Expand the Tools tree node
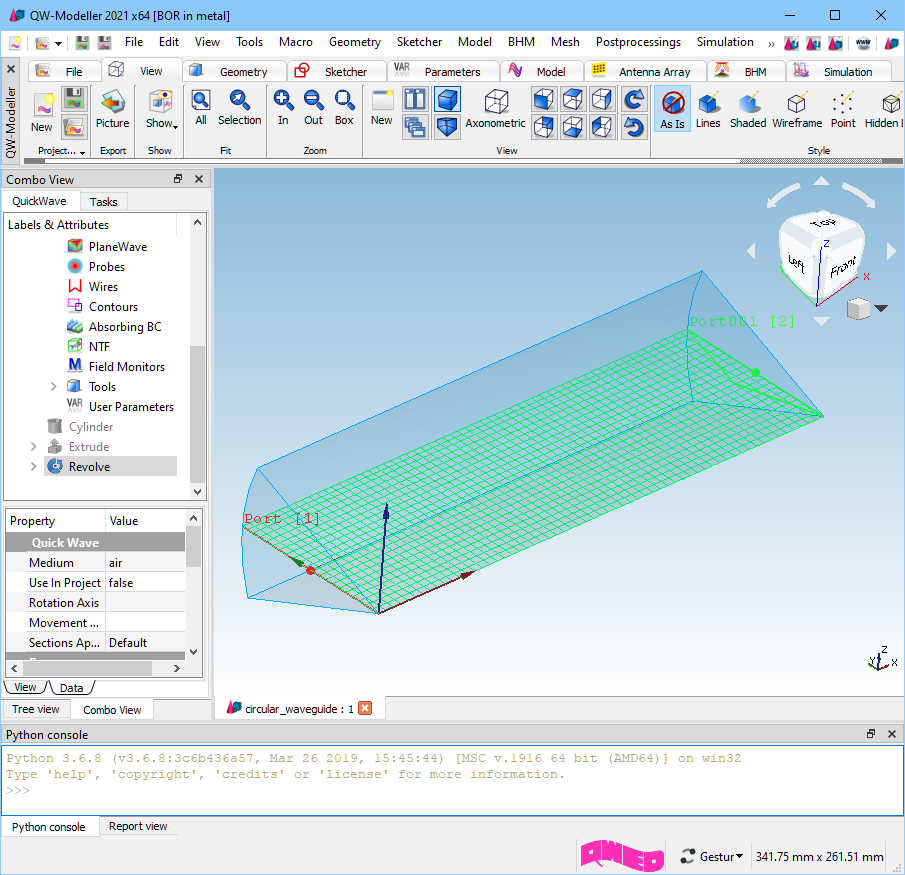 coord(54,387)
